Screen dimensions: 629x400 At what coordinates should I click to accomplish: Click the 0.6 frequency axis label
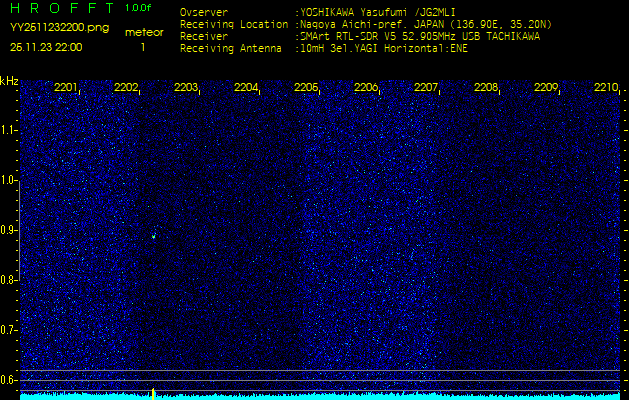[8, 380]
